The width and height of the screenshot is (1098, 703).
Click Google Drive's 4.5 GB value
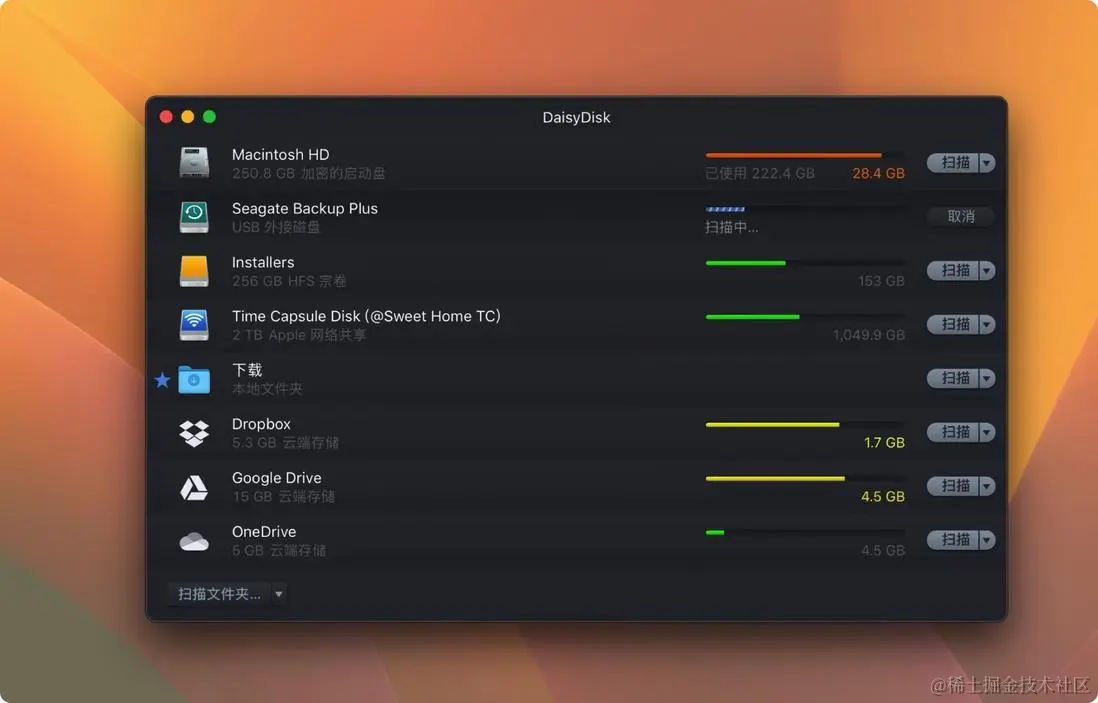pyautogui.click(x=882, y=496)
